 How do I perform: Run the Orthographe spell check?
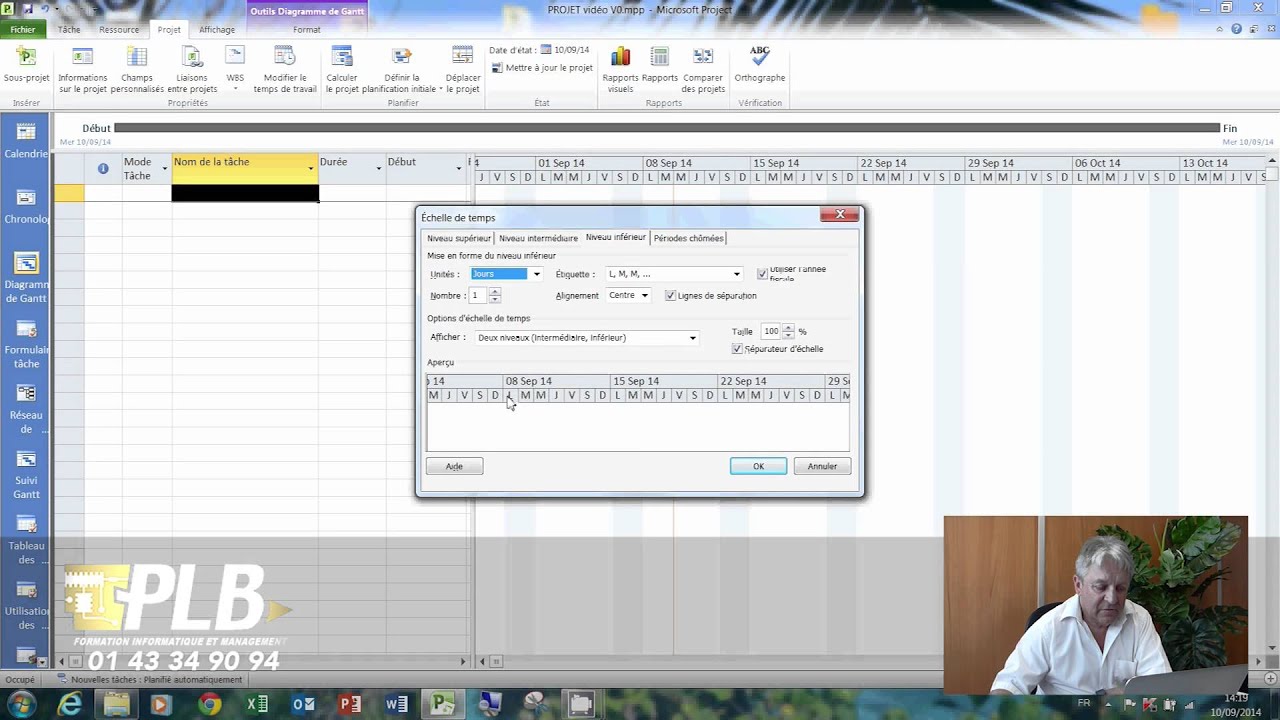click(760, 65)
